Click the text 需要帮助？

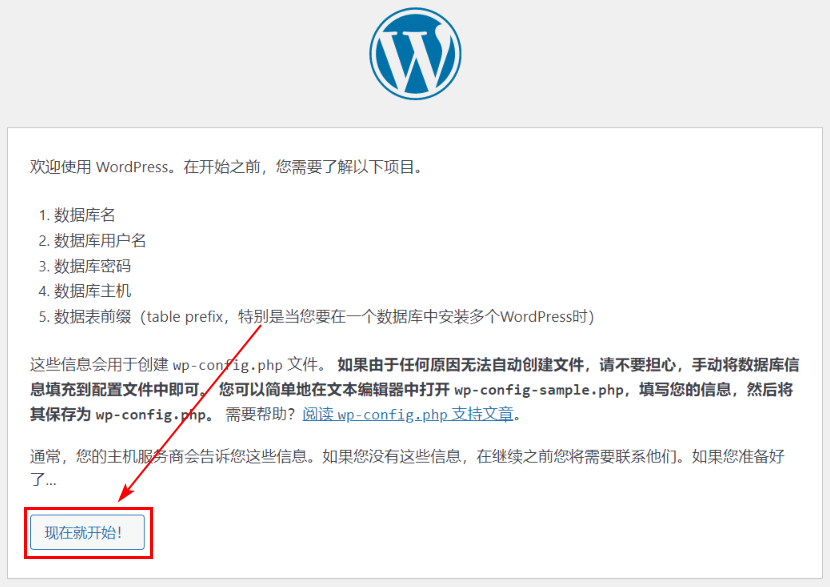point(260,414)
